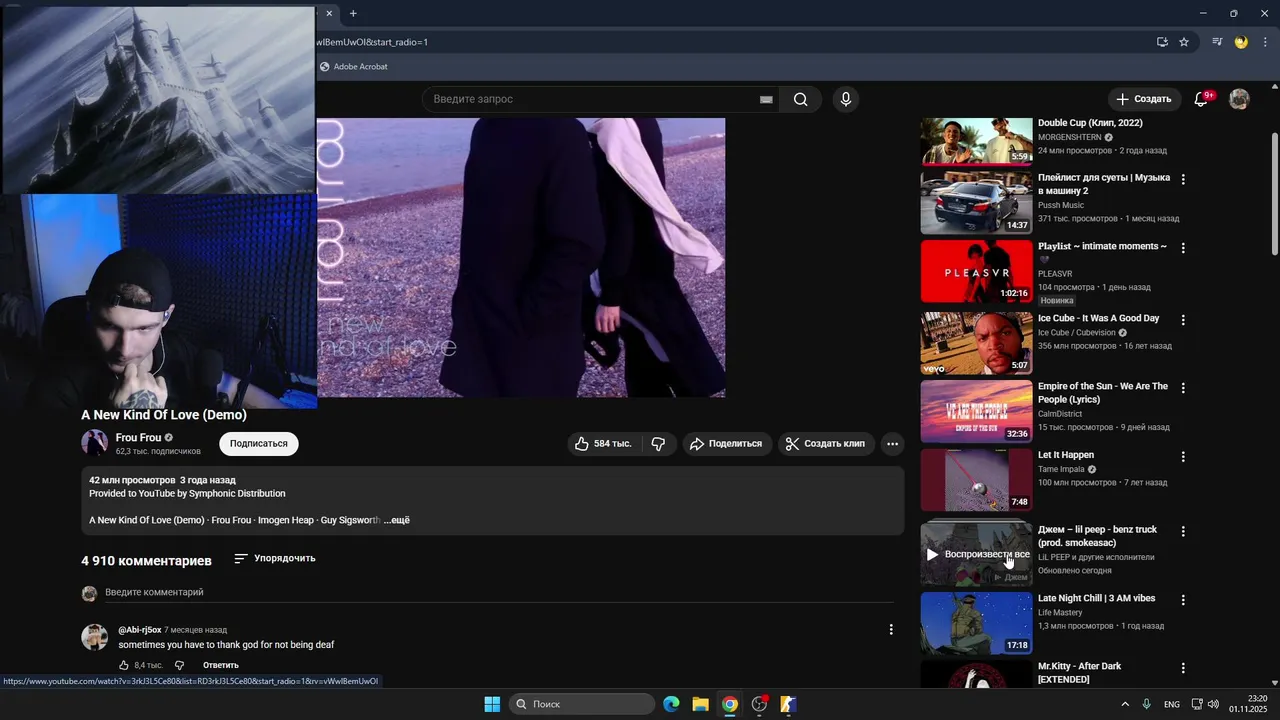Like the video with 584 тыс.

coord(603,443)
